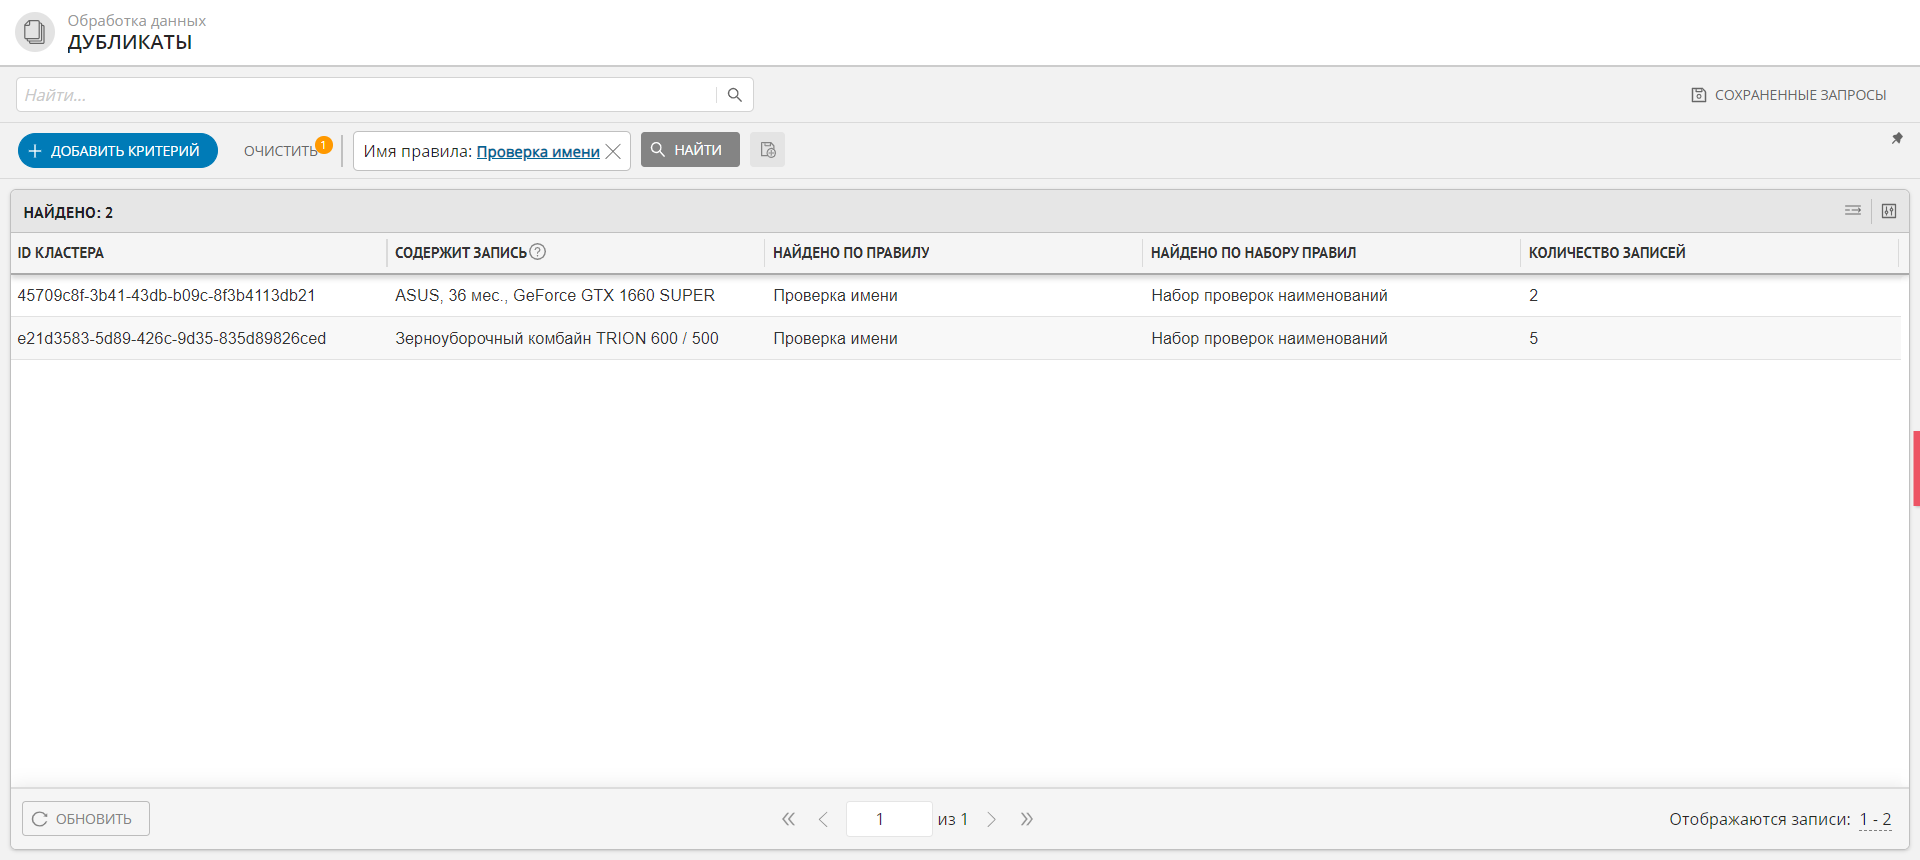This screenshot has width=1920, height=860.
Task: Click the Дубликаты page icon in header
Action: (x=35, y=32)
